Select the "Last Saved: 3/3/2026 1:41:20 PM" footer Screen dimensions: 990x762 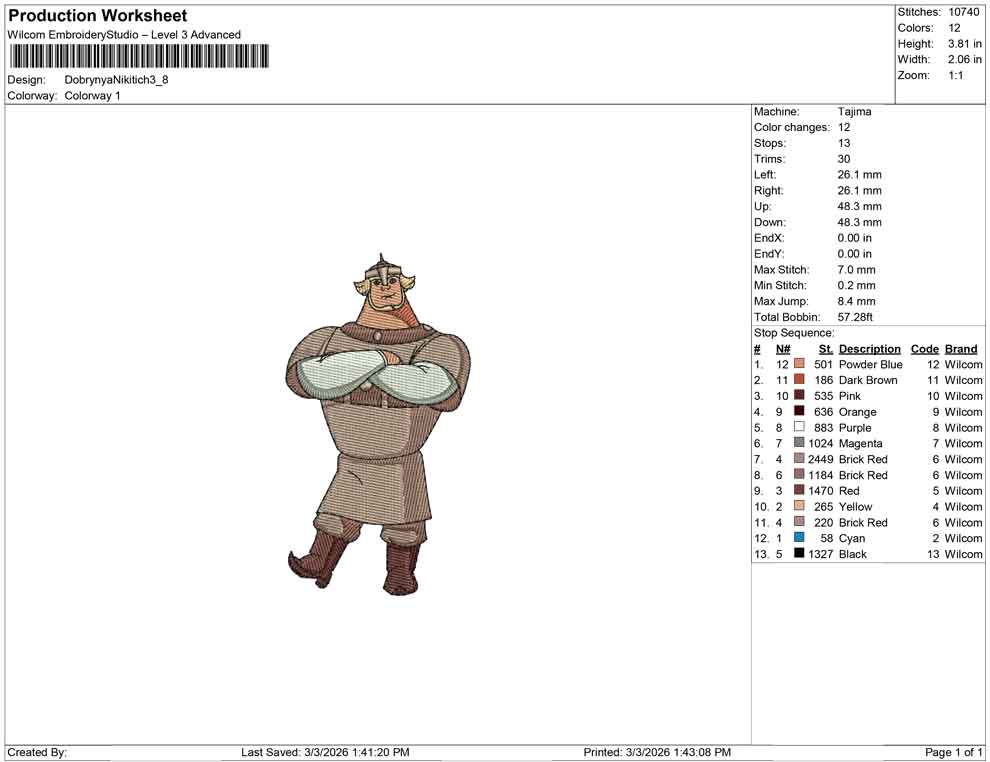325,752
